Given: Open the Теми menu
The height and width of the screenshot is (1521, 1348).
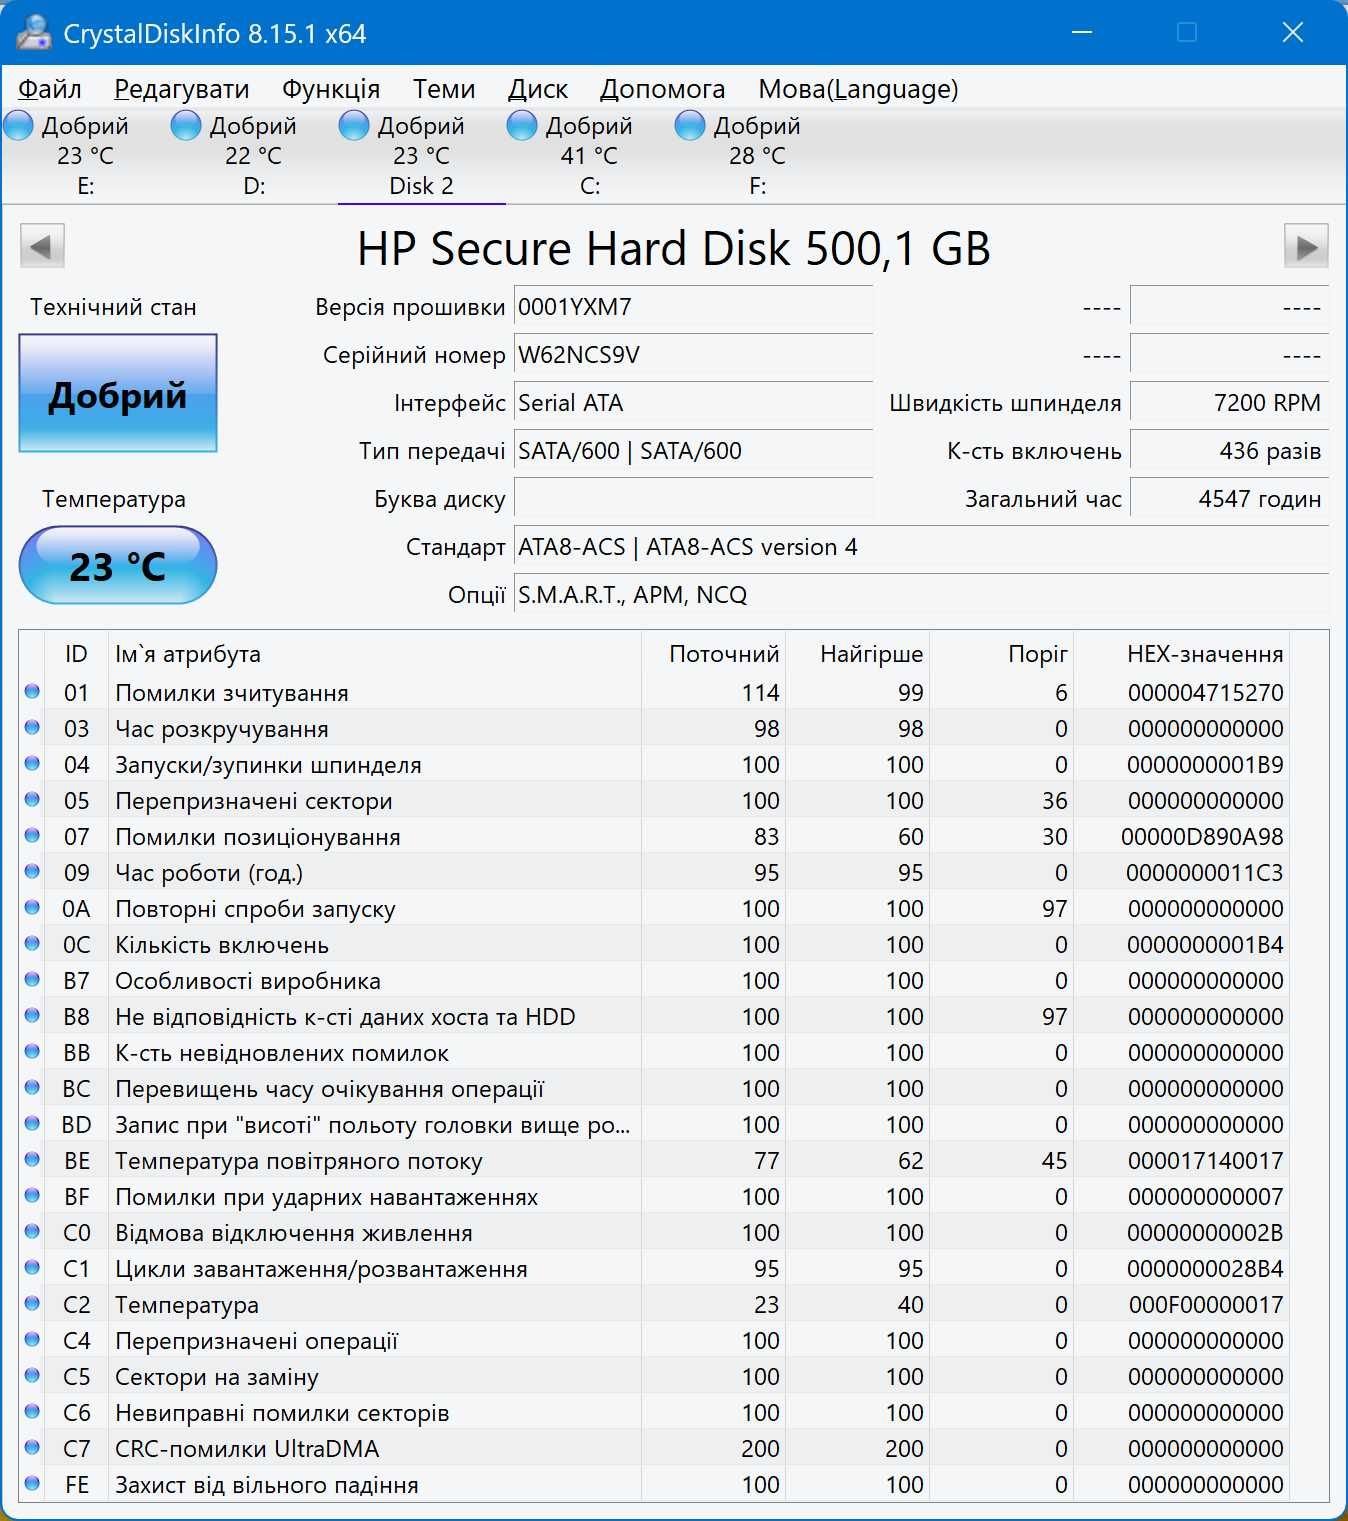Looking at the screenshot, I should point(444,89).
